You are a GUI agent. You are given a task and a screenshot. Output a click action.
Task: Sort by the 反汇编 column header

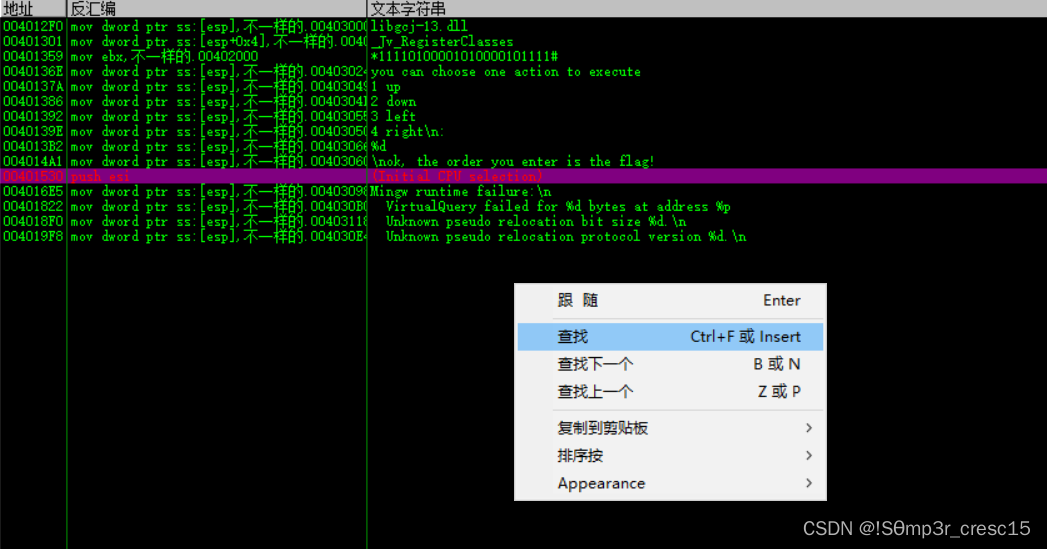click(x=217, y=9)
